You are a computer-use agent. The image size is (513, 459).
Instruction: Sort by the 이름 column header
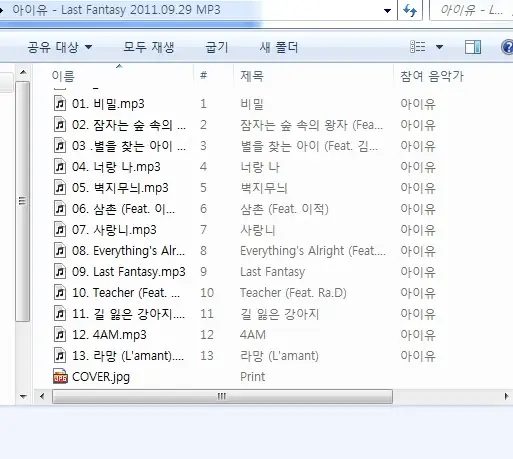[63, 76]
